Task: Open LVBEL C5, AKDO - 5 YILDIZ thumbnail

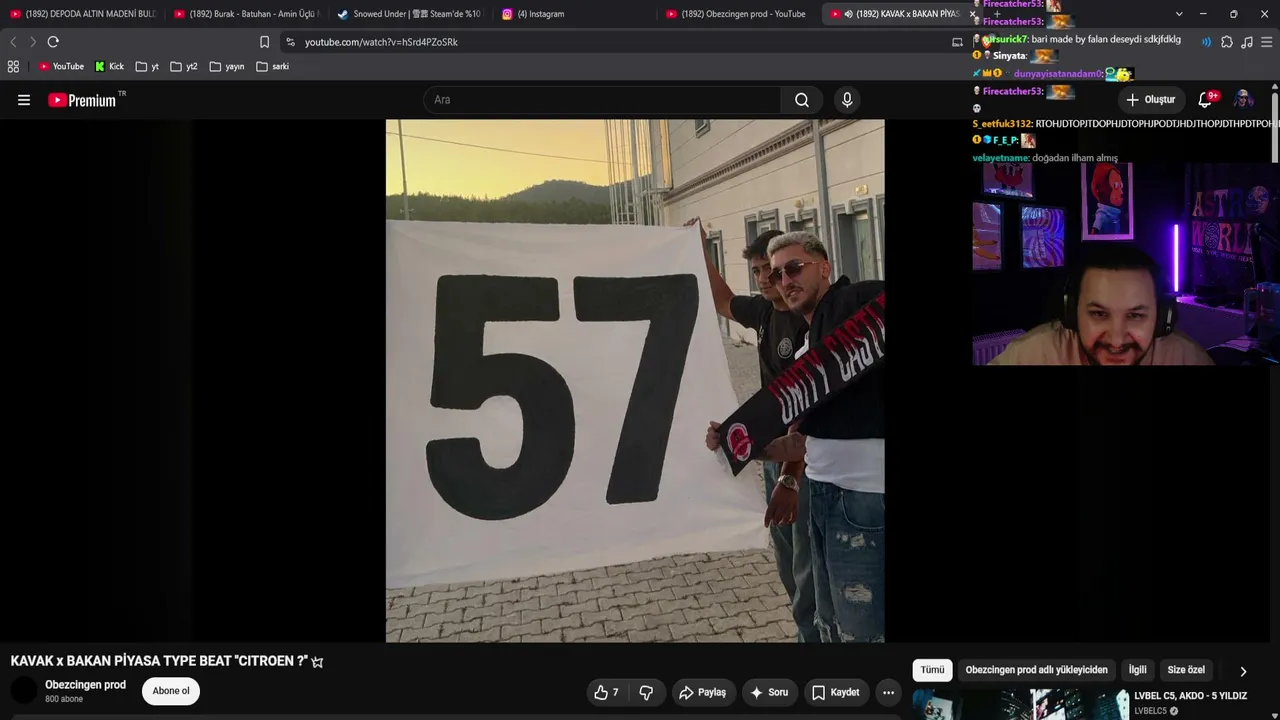Action: (1019, 705)
